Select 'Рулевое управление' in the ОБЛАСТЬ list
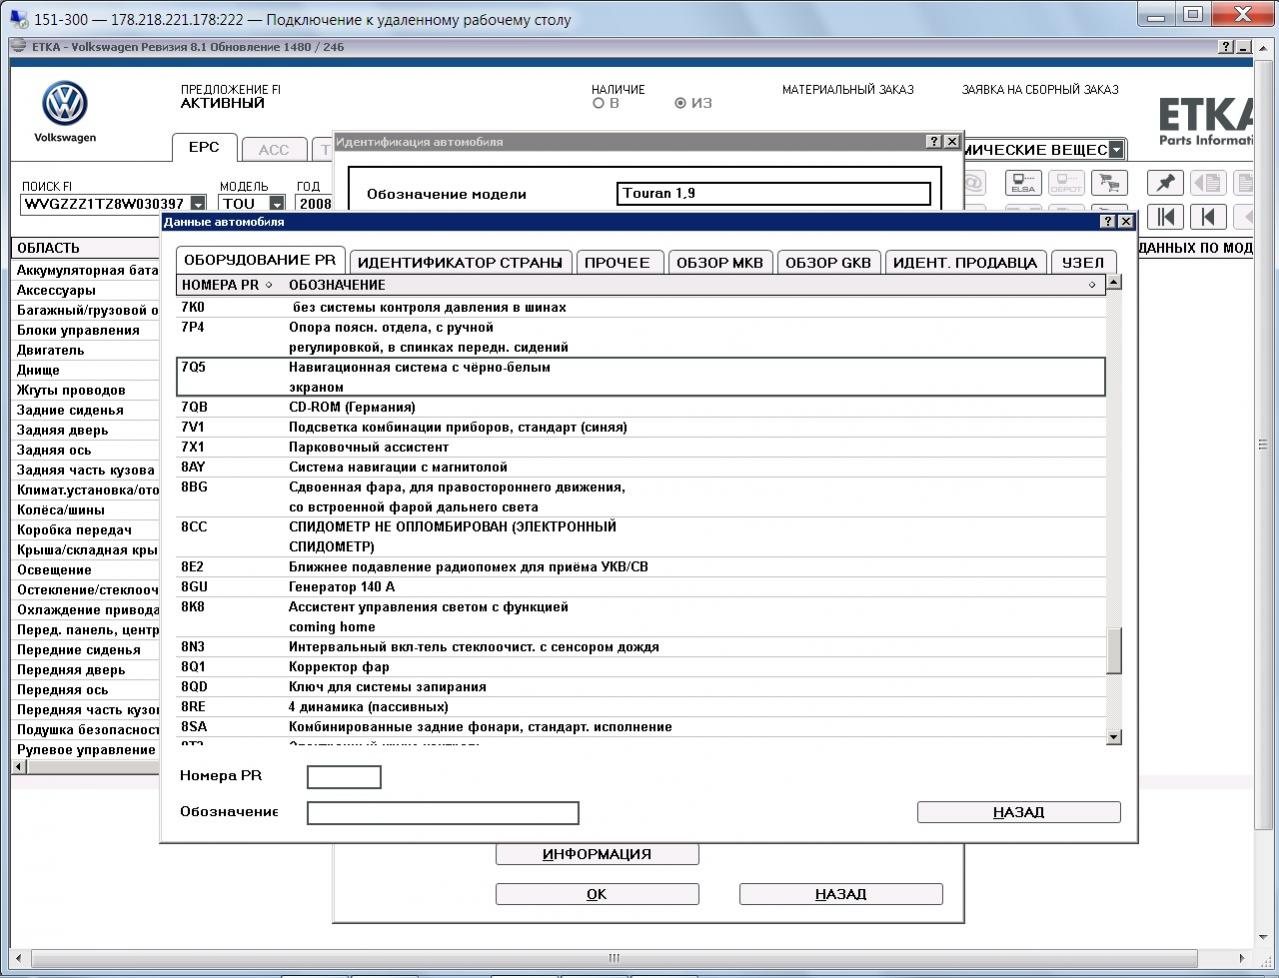 [x=86, y=750]
